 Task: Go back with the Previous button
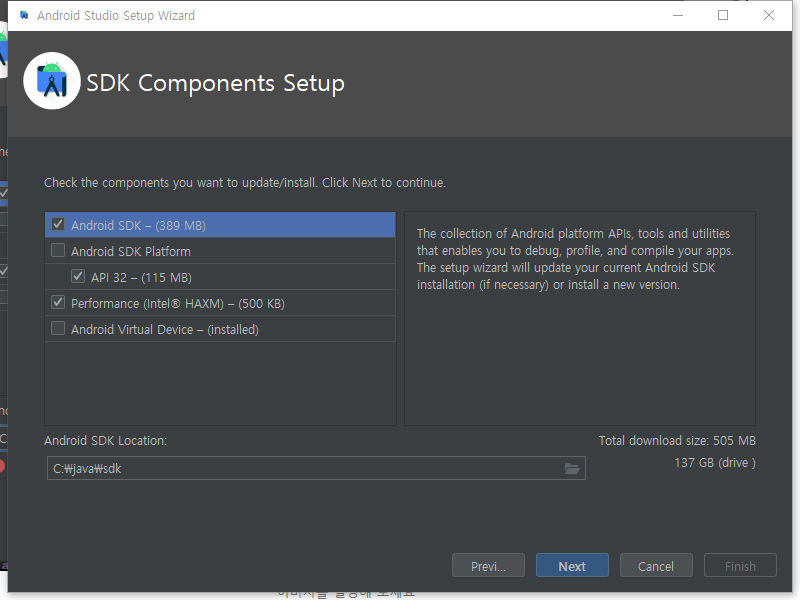(488, 566)
